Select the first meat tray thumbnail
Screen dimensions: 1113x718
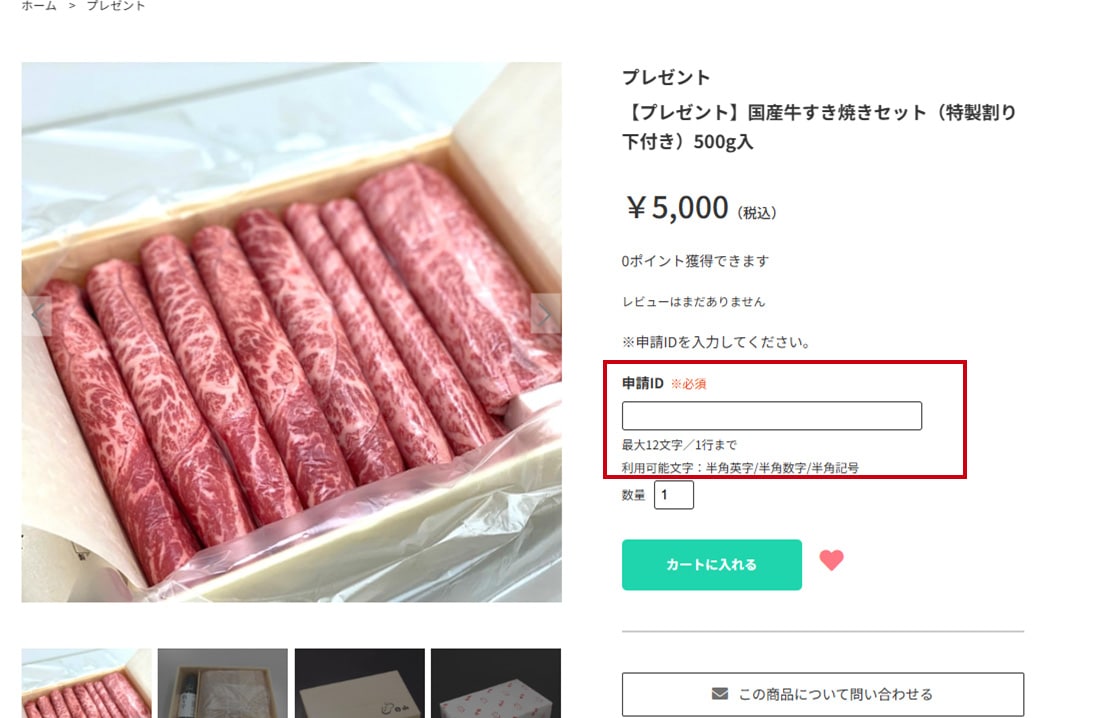(x=87, y=683)
